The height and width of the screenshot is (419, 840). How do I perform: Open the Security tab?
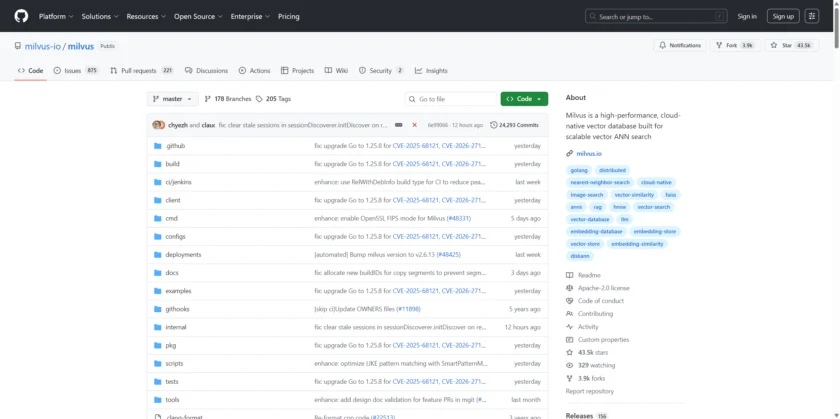pos(381,71)
